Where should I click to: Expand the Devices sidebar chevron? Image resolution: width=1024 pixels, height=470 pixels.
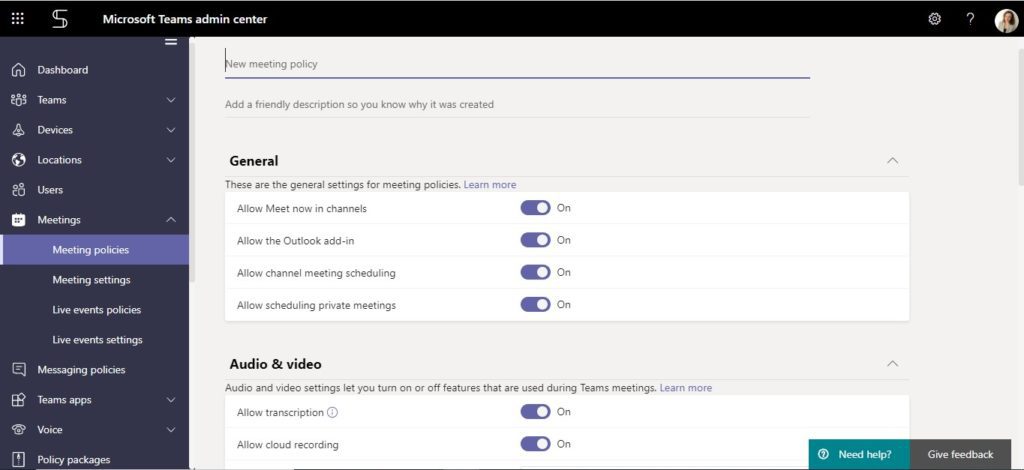click(171, 130)
